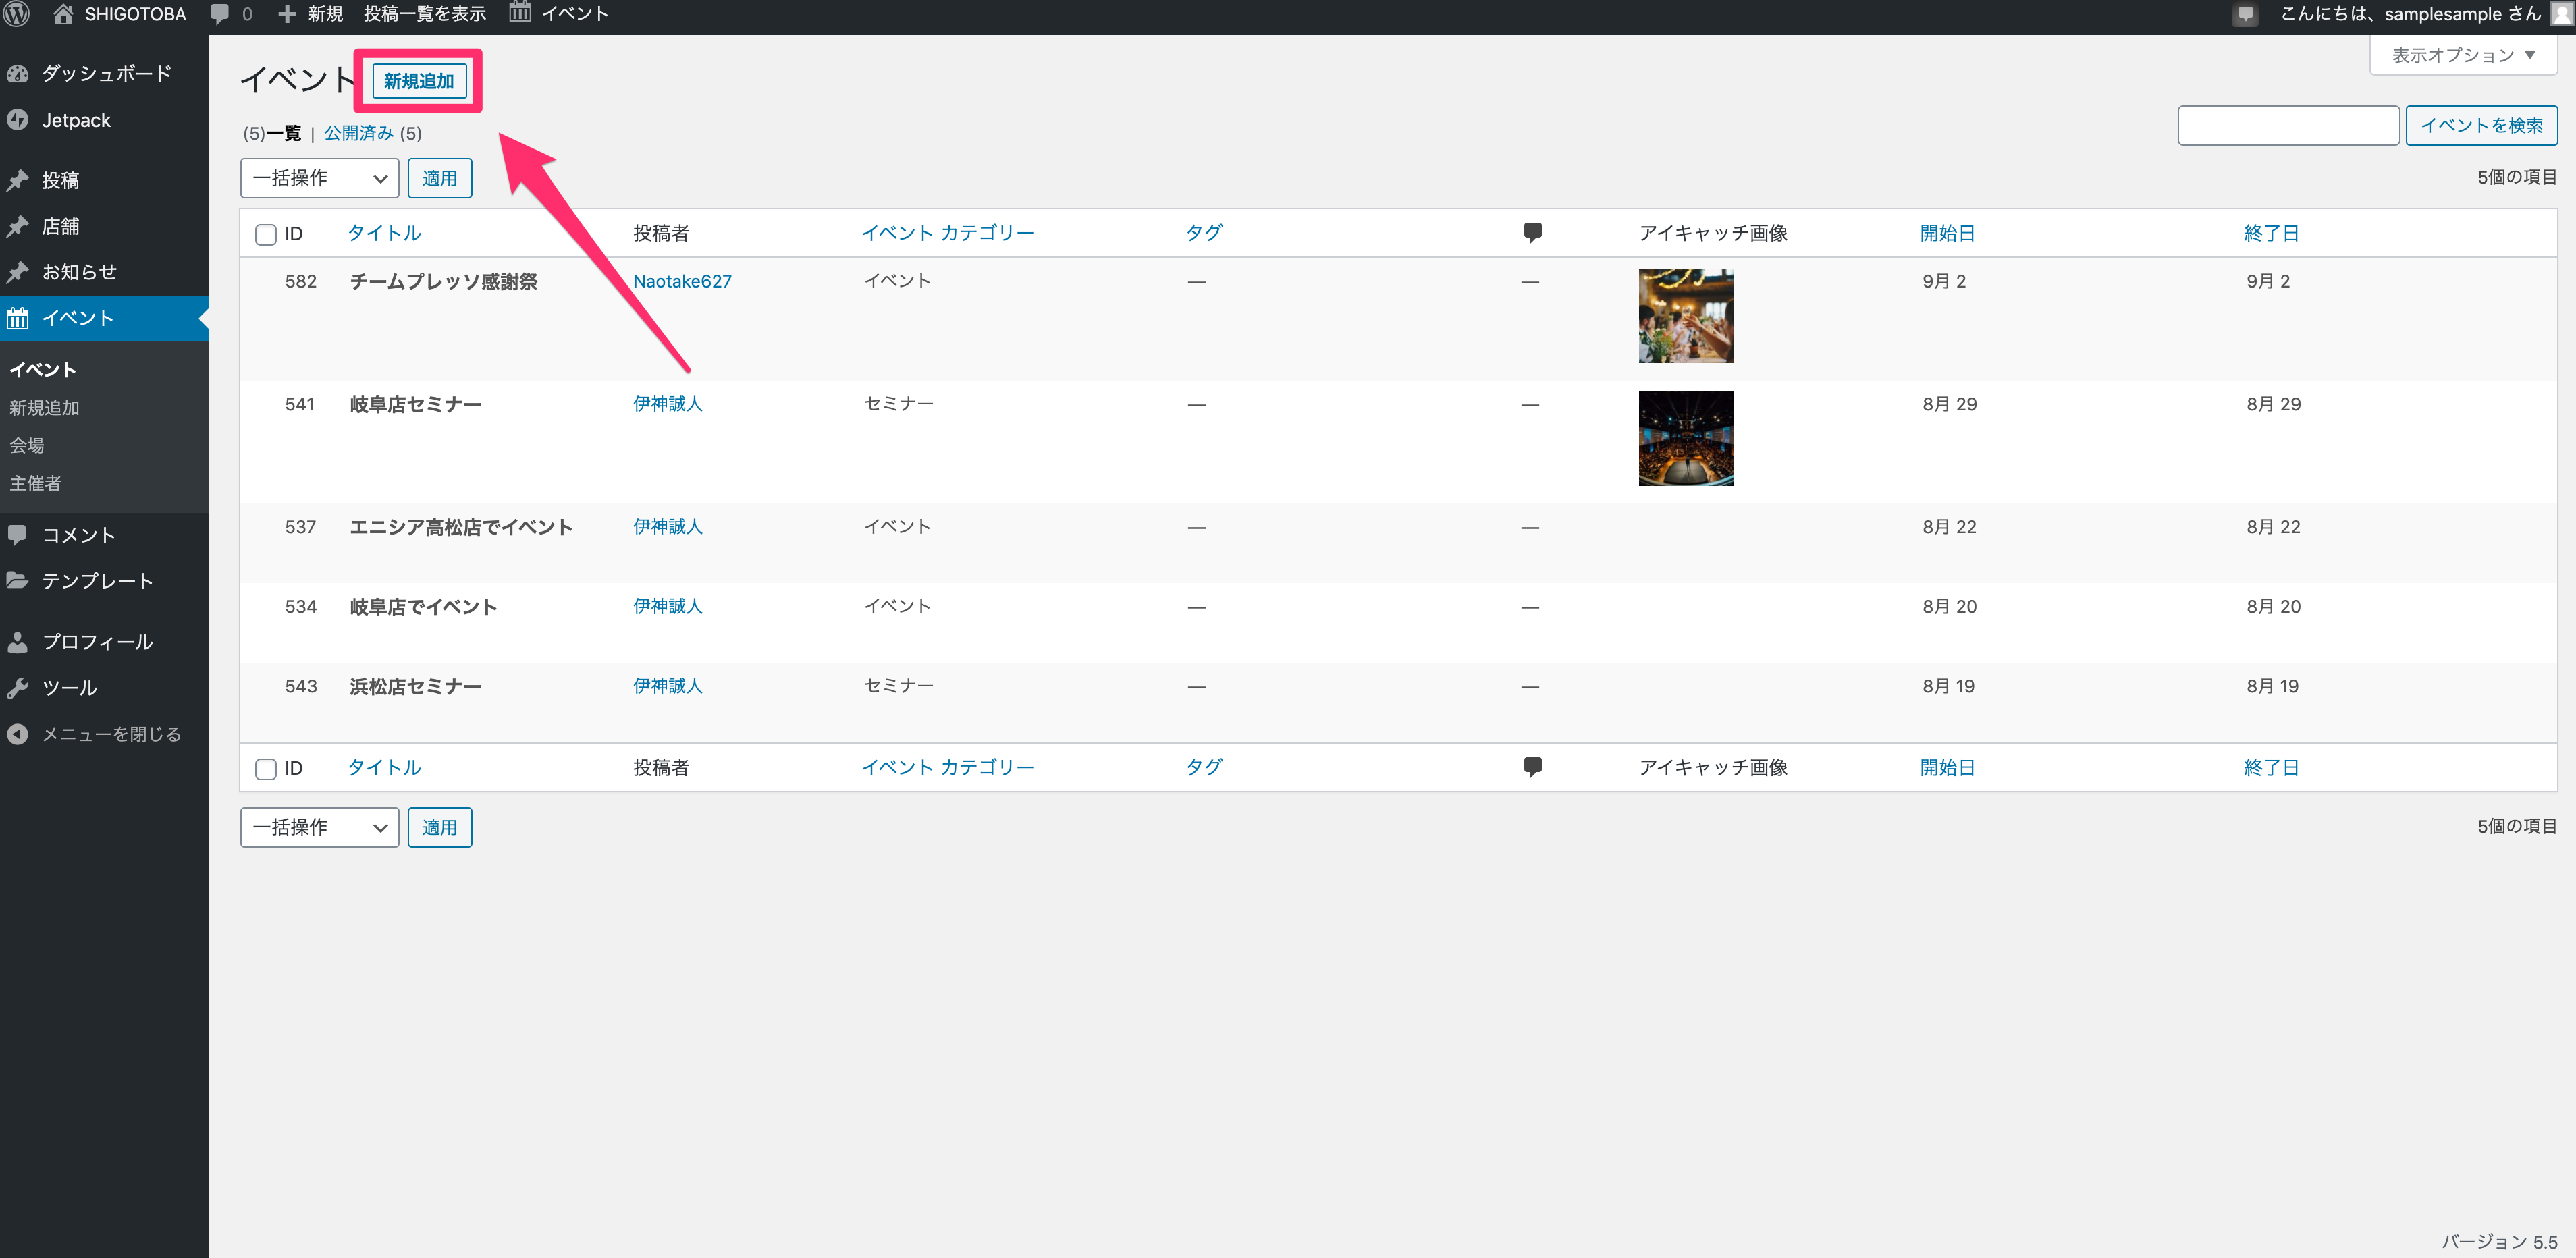Click the home icon beside SHIGOTOBA
Viewport: 2576px width, 1258px height.
[63, 14]
